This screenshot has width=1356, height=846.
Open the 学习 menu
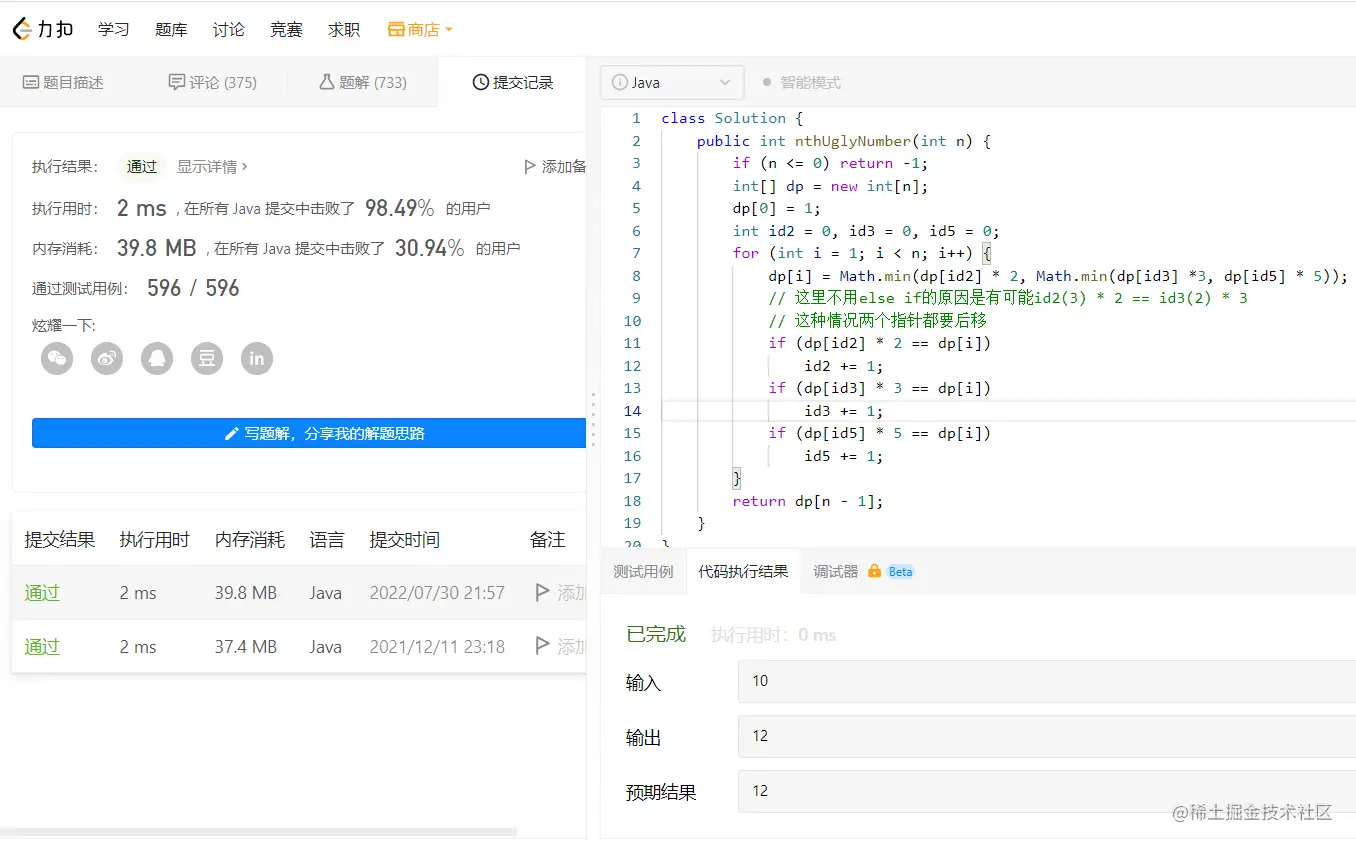pos(114,30)
